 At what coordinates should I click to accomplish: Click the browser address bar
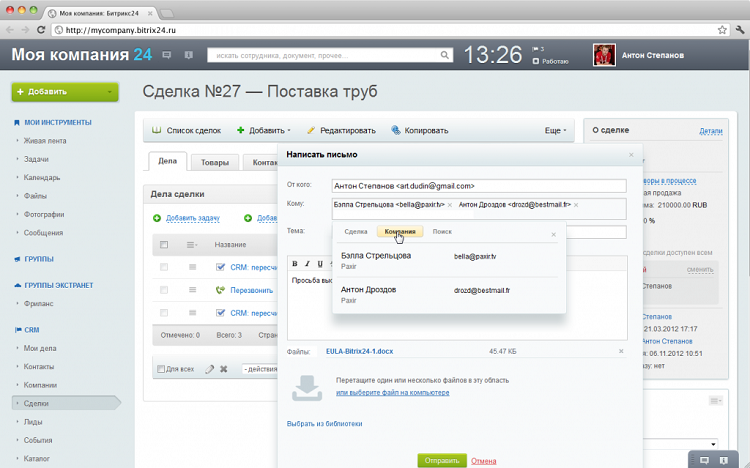390,30
